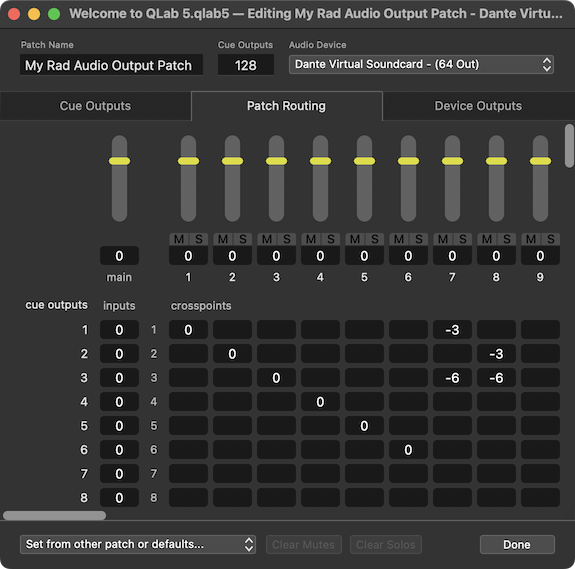Viewport: 575px width, 569px height.
Task: Open the Device Outputs tab
Action: pos(478,106)
